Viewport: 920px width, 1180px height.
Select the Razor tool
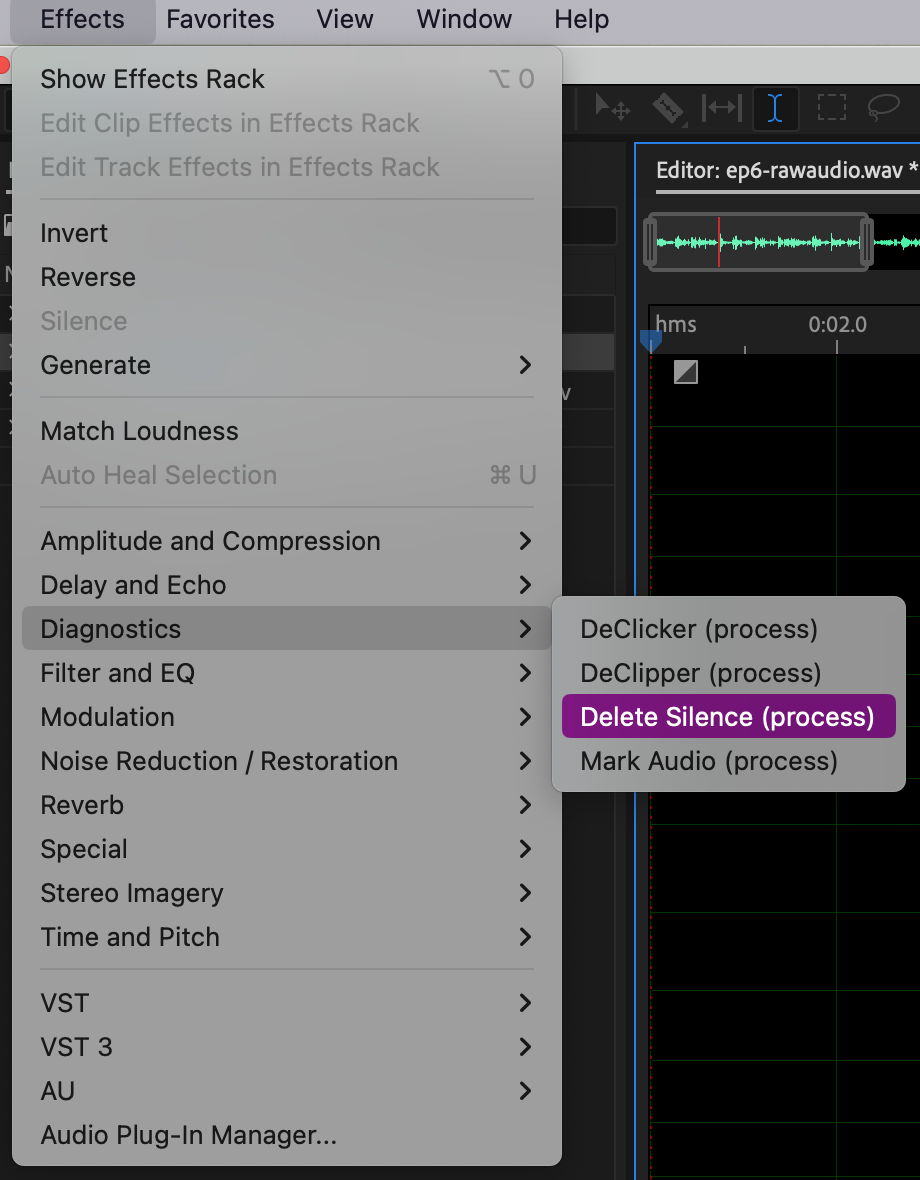tap(668, 107)
